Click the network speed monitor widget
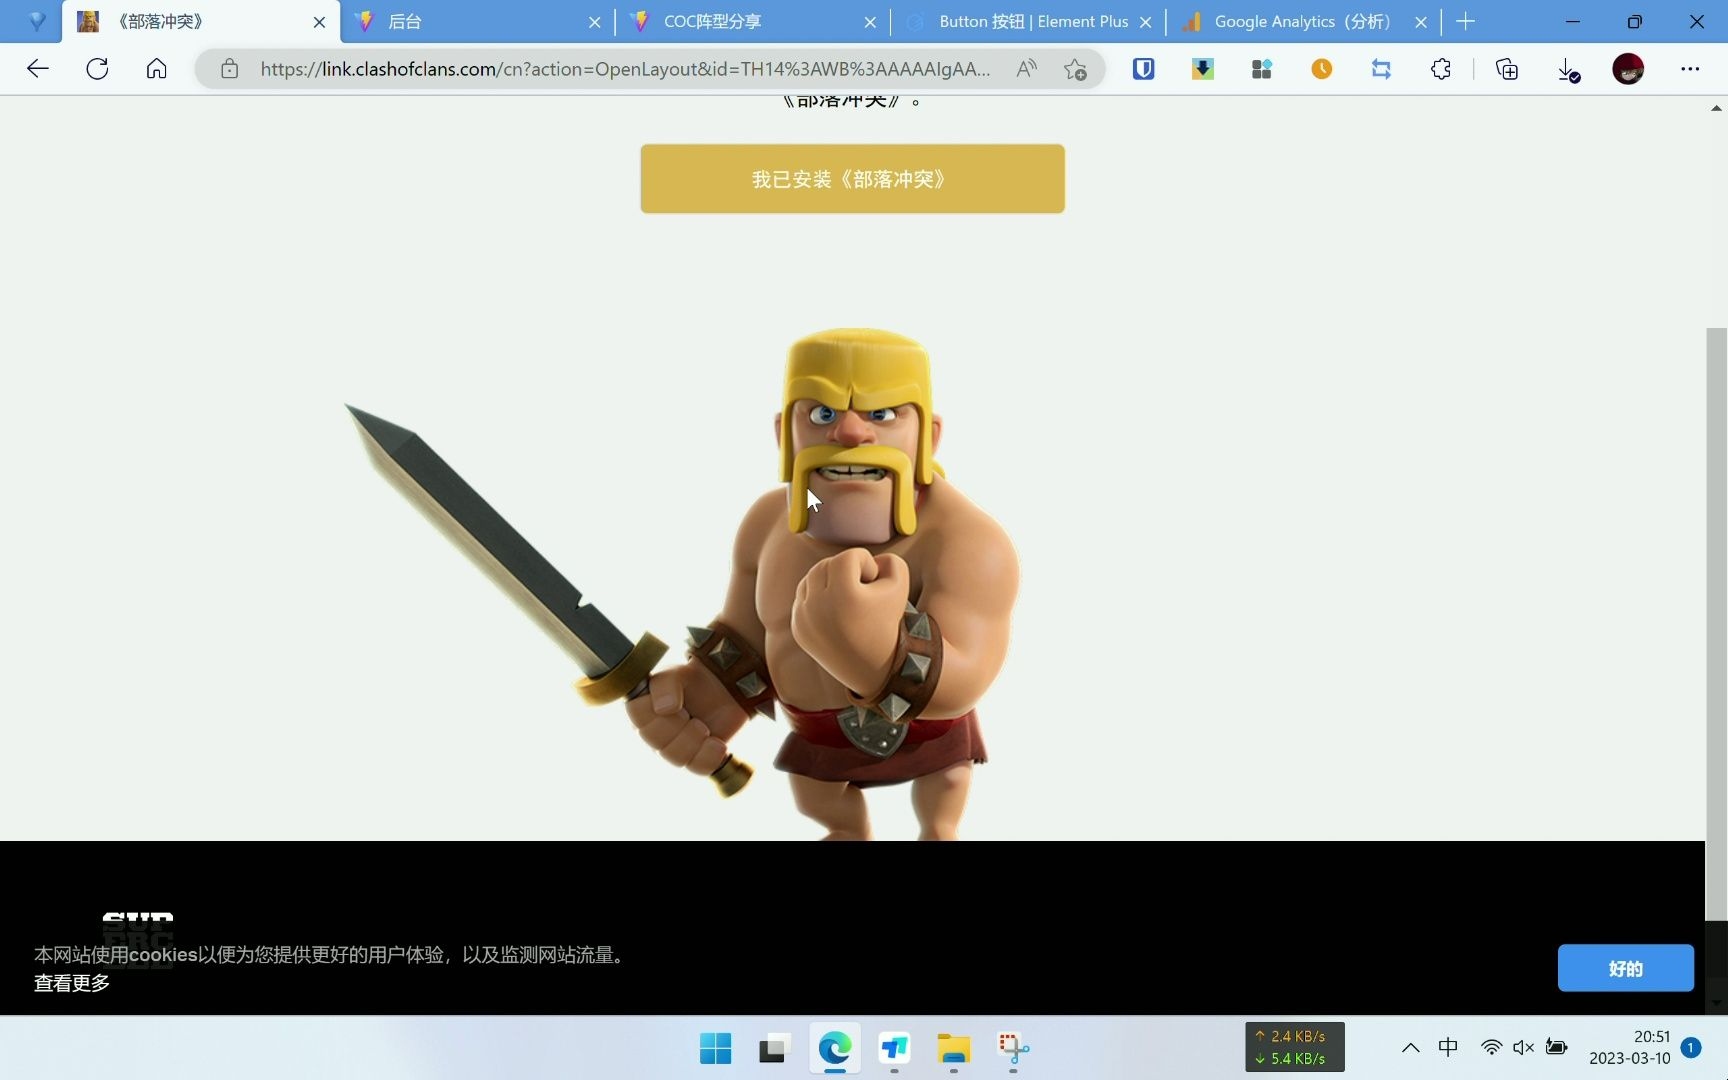This screenshot has height=1080, width=1728. (1294, 1047)
